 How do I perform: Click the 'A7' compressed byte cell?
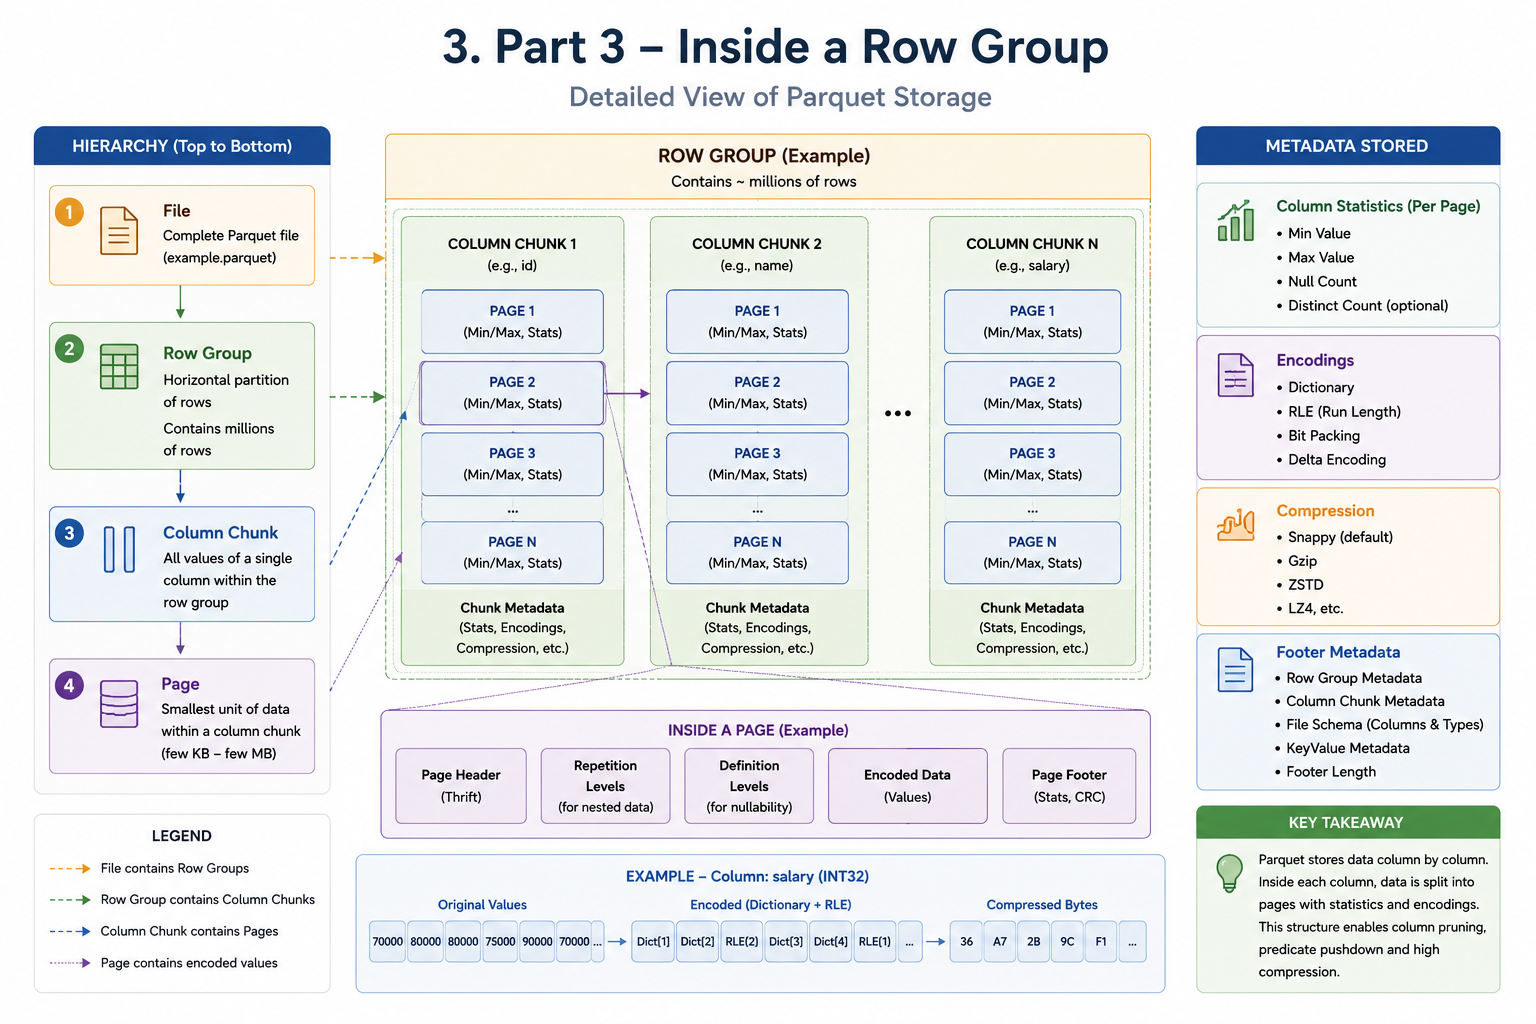1000,942
